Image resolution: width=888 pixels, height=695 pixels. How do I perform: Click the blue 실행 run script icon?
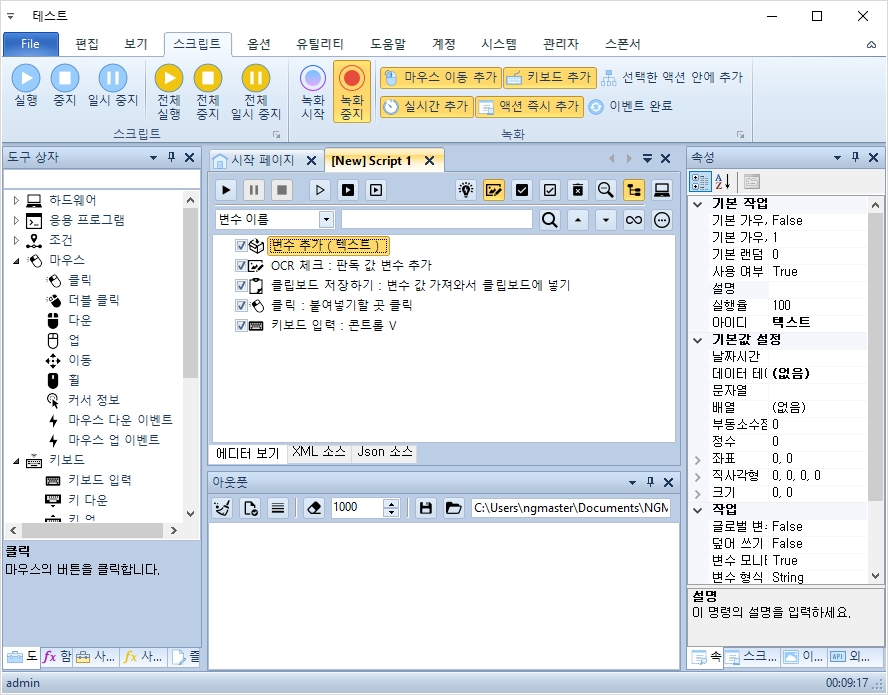(26, 78)
